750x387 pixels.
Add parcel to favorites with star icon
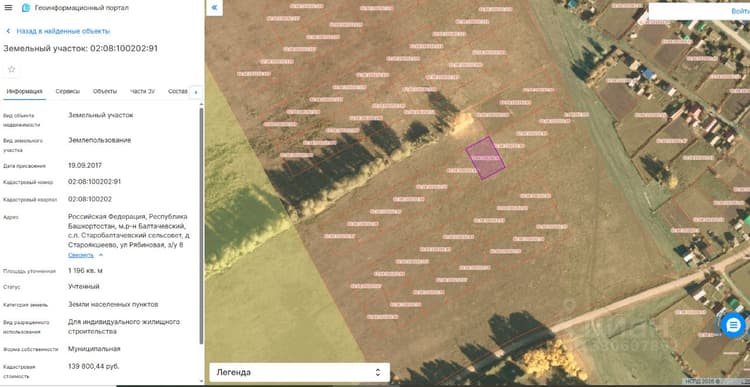[x=11, y=69]
